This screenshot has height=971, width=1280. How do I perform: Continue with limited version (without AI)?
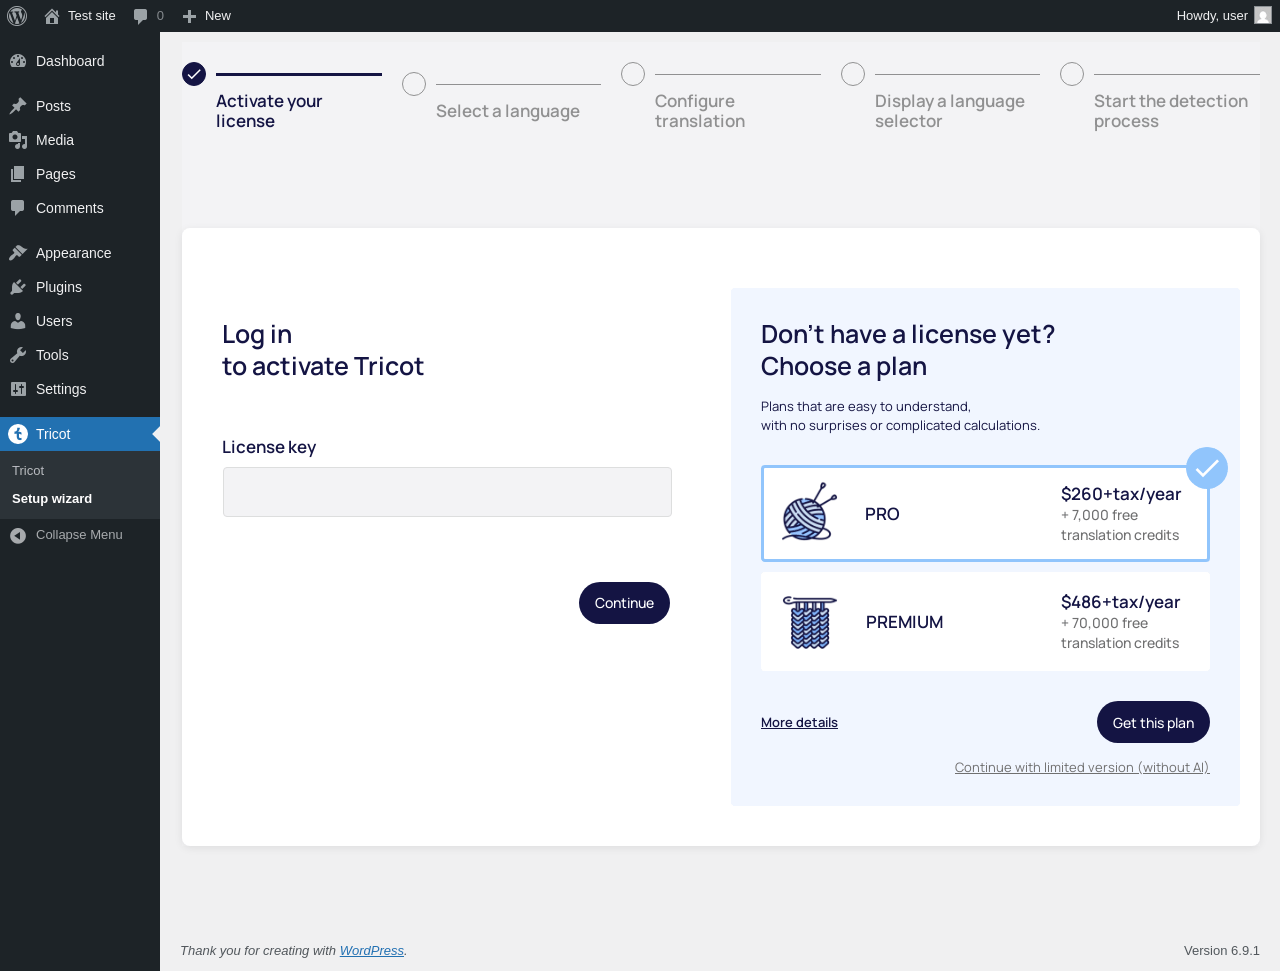click(1082, 768)
